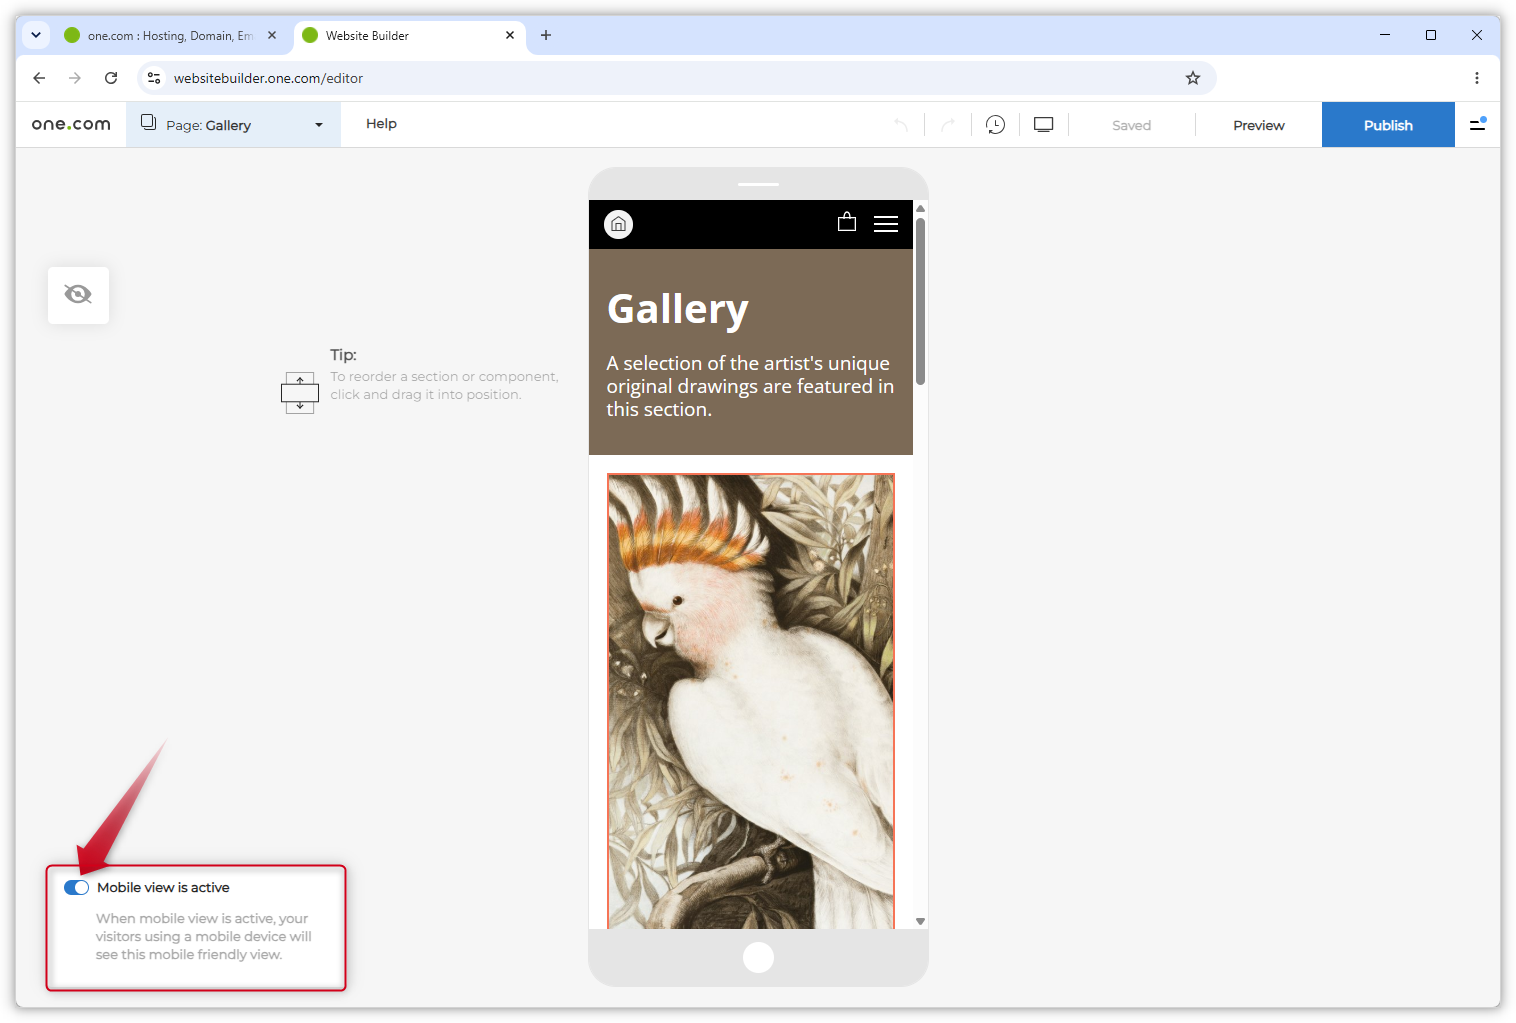Switch to the one.com Hosting browser tab
The width and height of the screenshot is (1516, 1023).
pyautogui.click(x=170, y=35)
